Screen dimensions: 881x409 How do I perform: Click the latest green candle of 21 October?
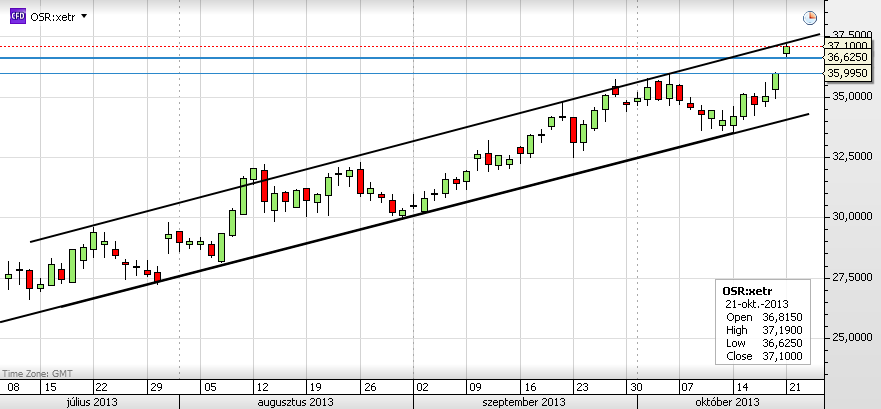[x=787, y=50]
